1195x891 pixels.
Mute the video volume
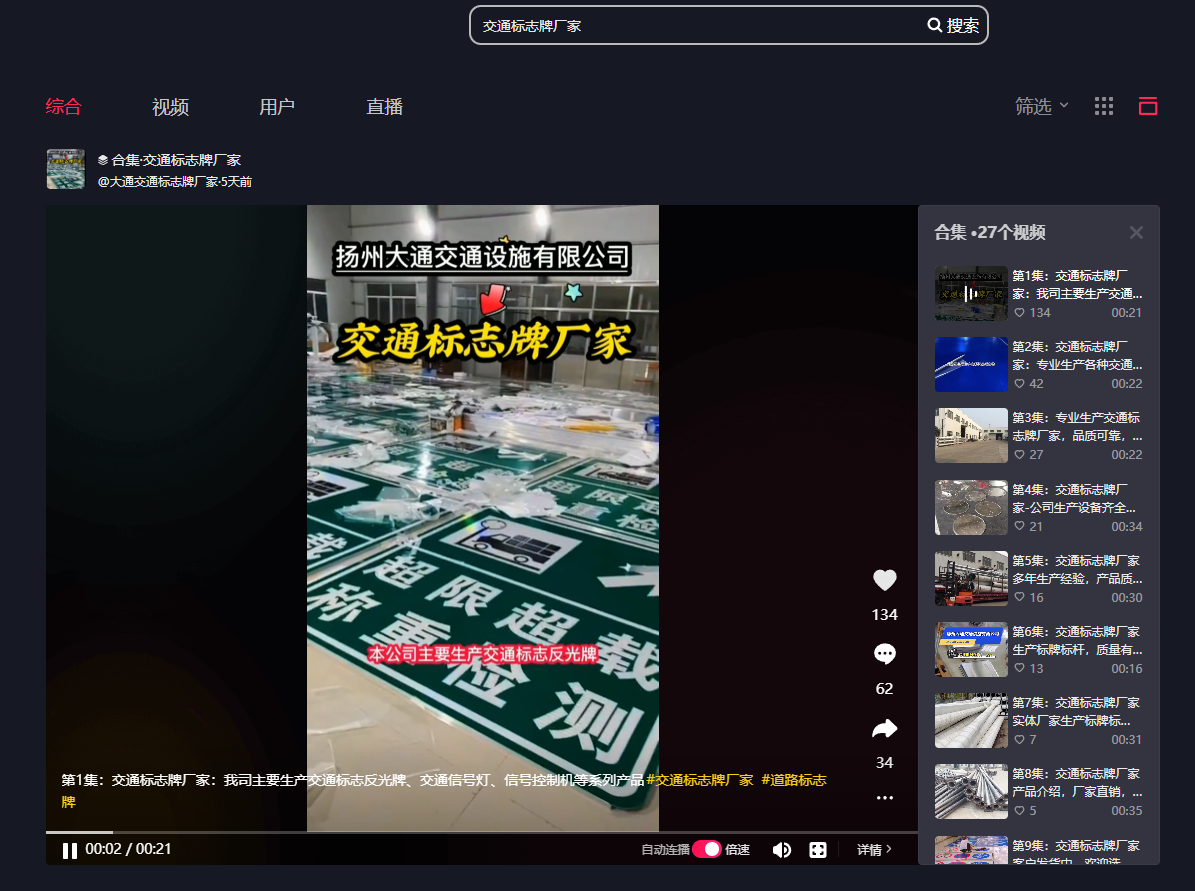781,850
